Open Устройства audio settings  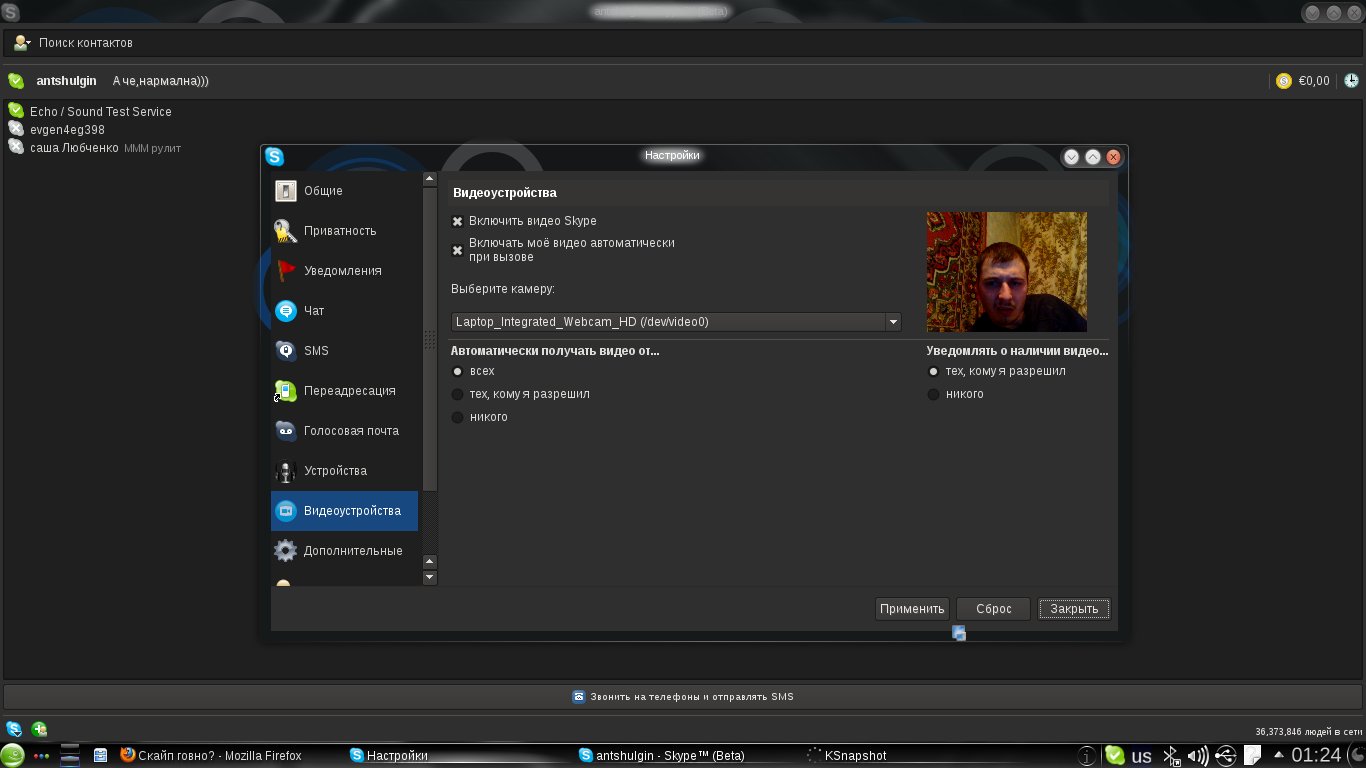pyautogui.click(x=344, y=471)
